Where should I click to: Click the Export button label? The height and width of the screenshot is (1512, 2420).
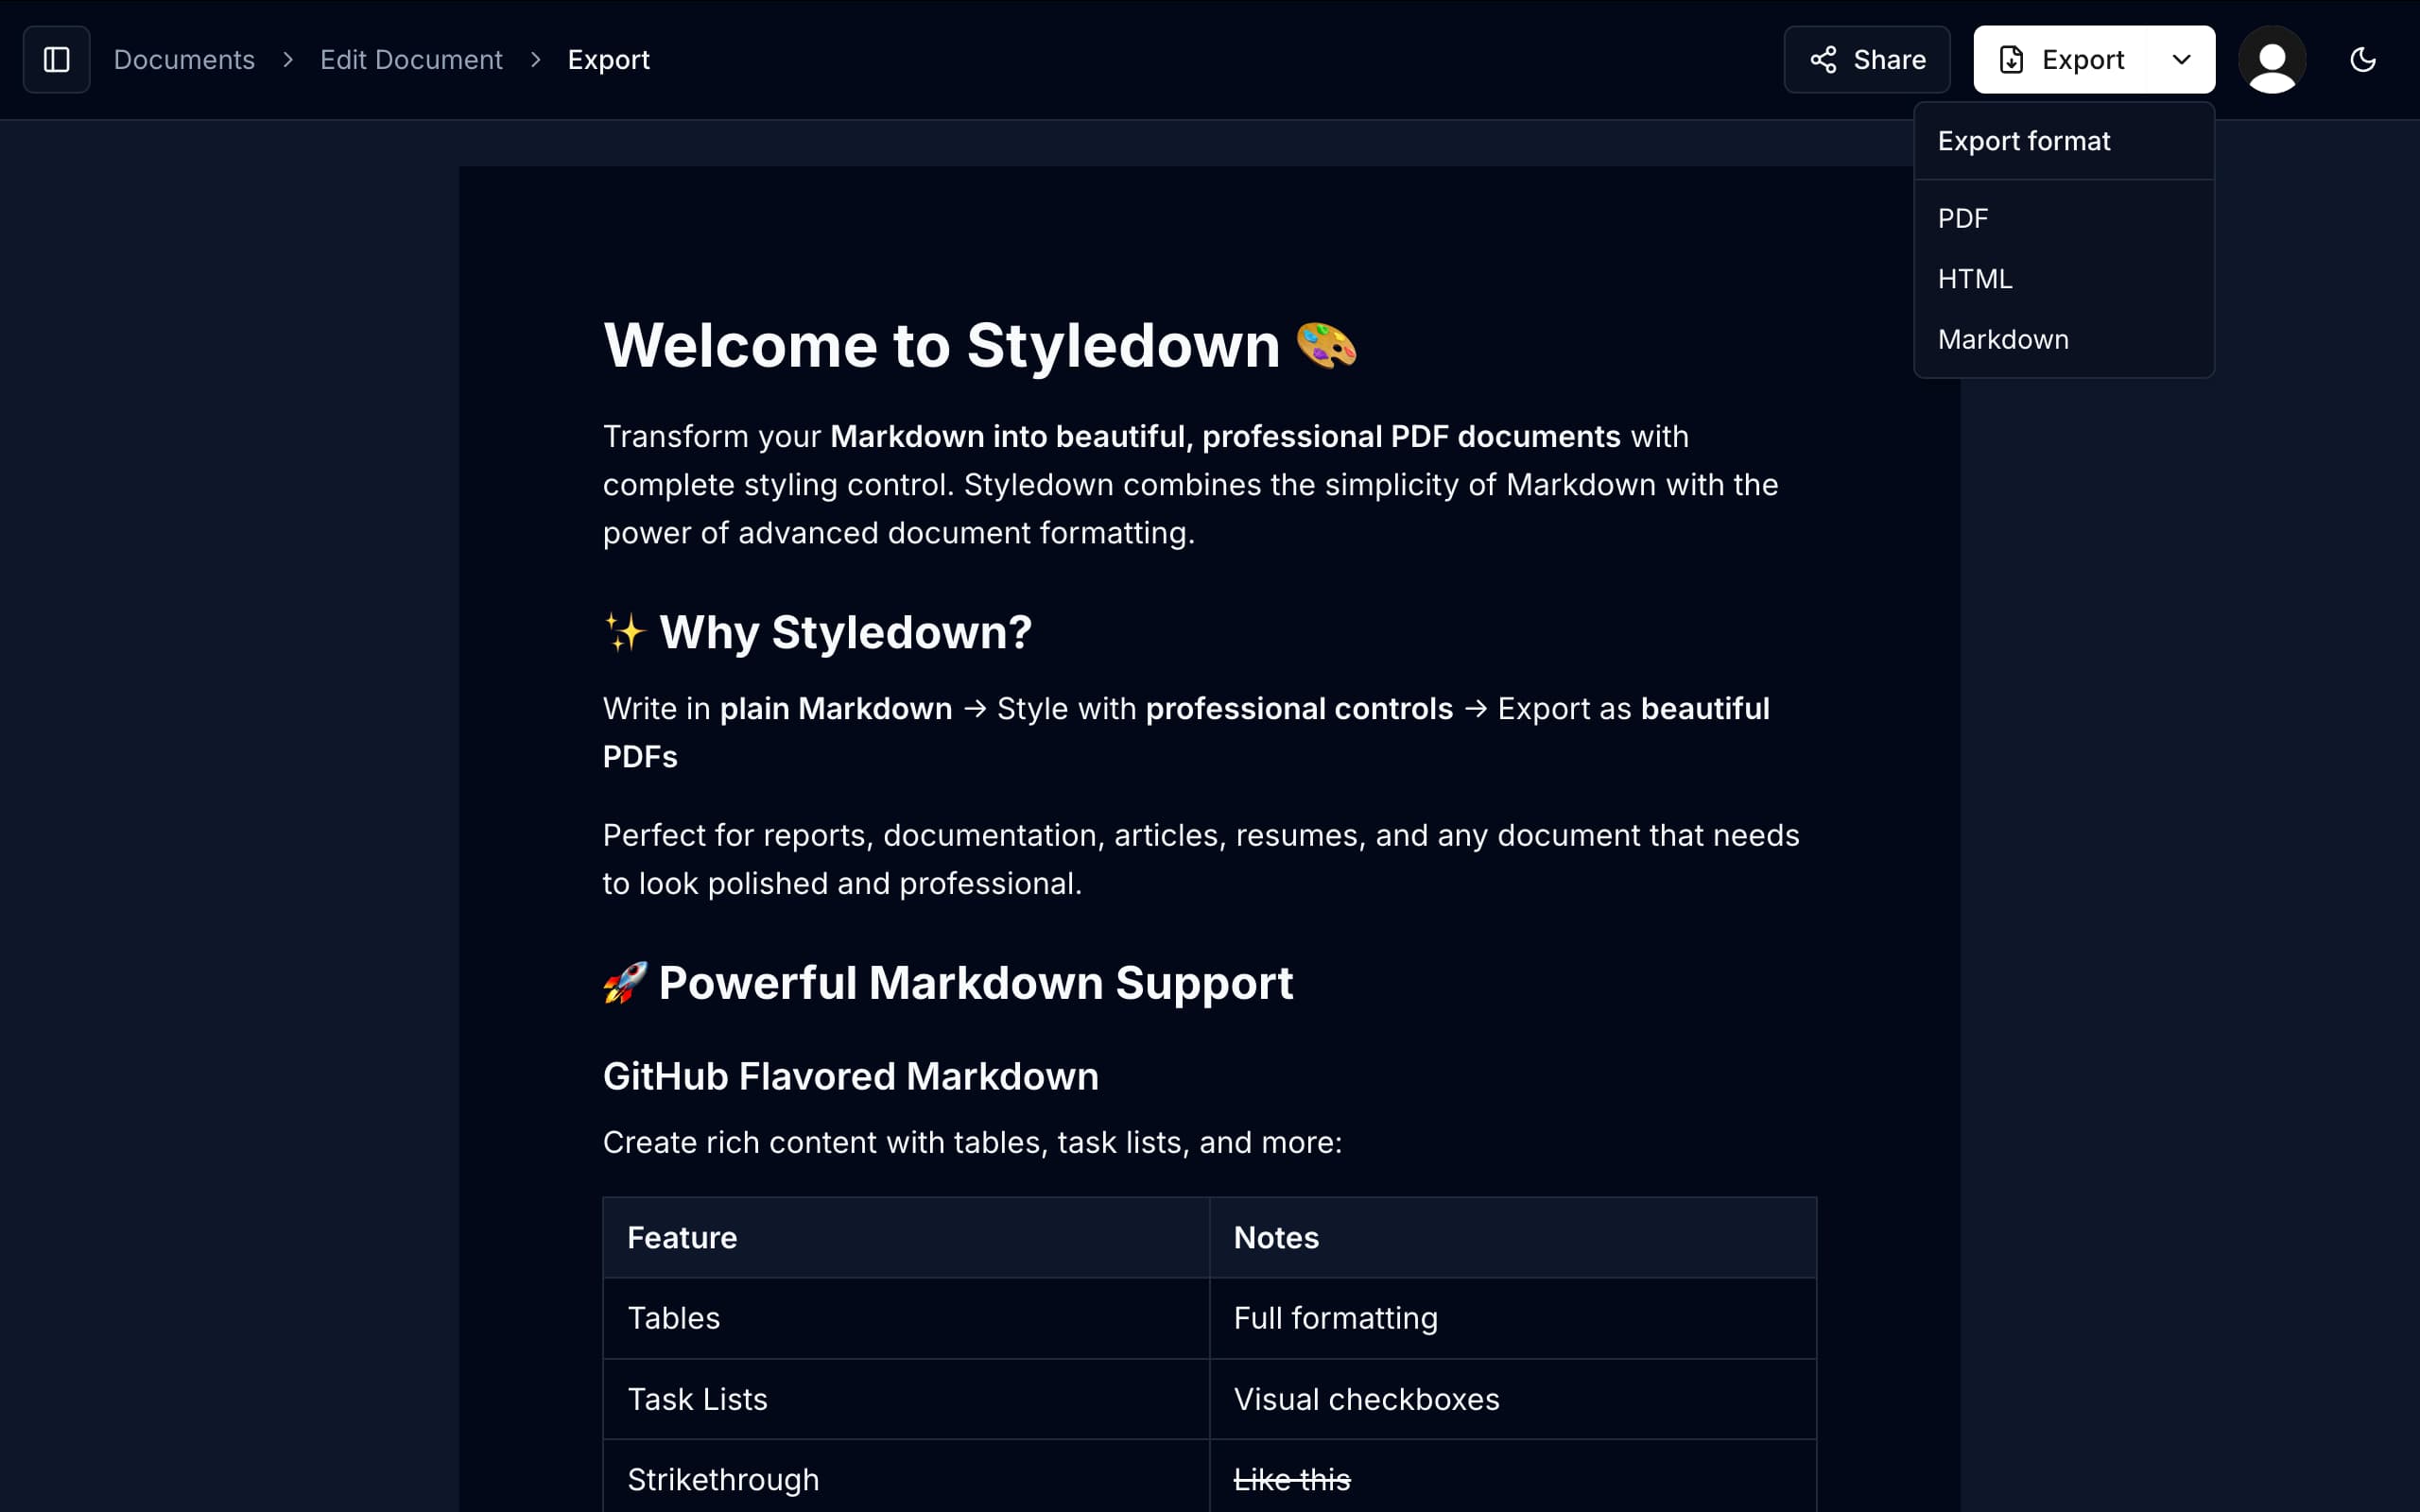point(2083,60)
